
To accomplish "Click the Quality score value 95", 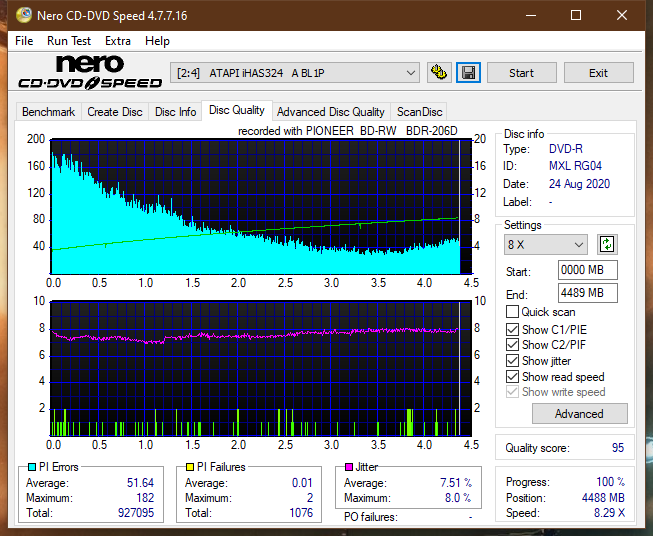I will pyautogui.click(x=618, y=448).
